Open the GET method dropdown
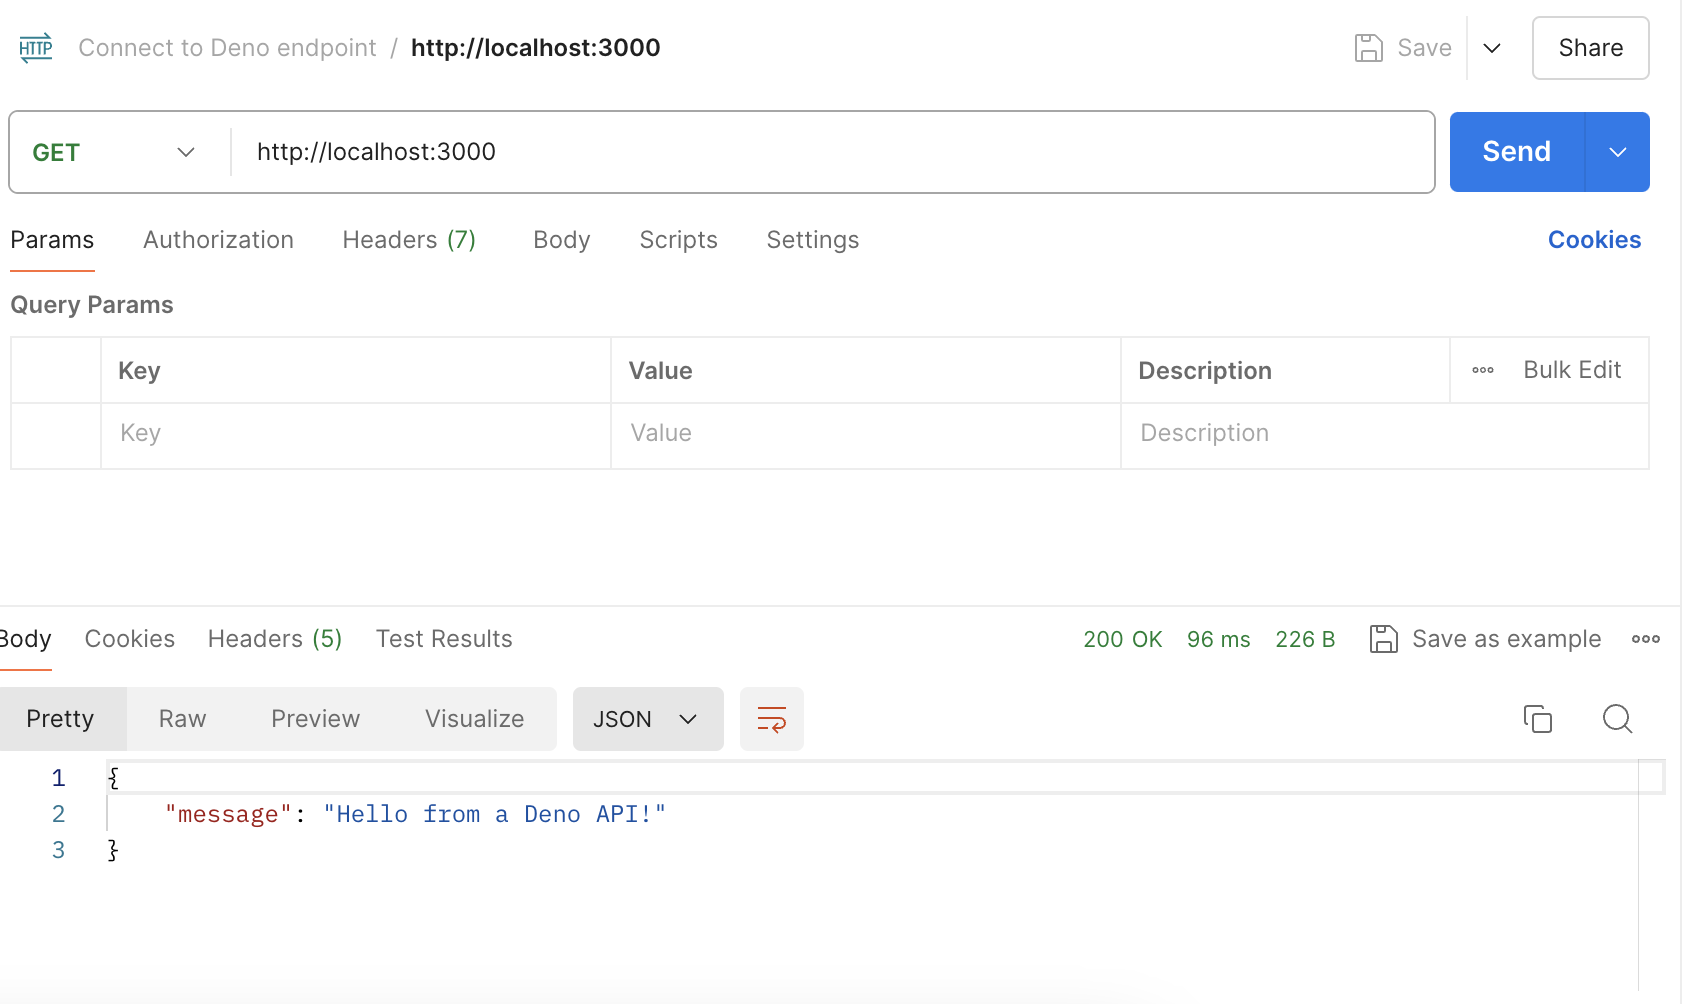This screenshot has width=1694, height=1004. [115, 151]
